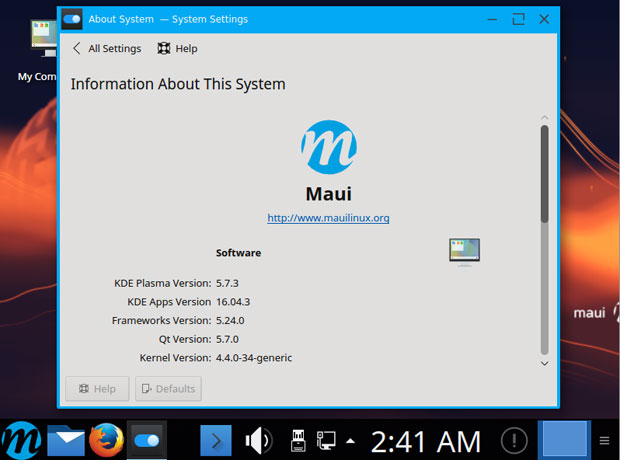Open the http://www.mauilinux.org link
The width and height of the screenshot is (620, 460).
coord(328,218)
